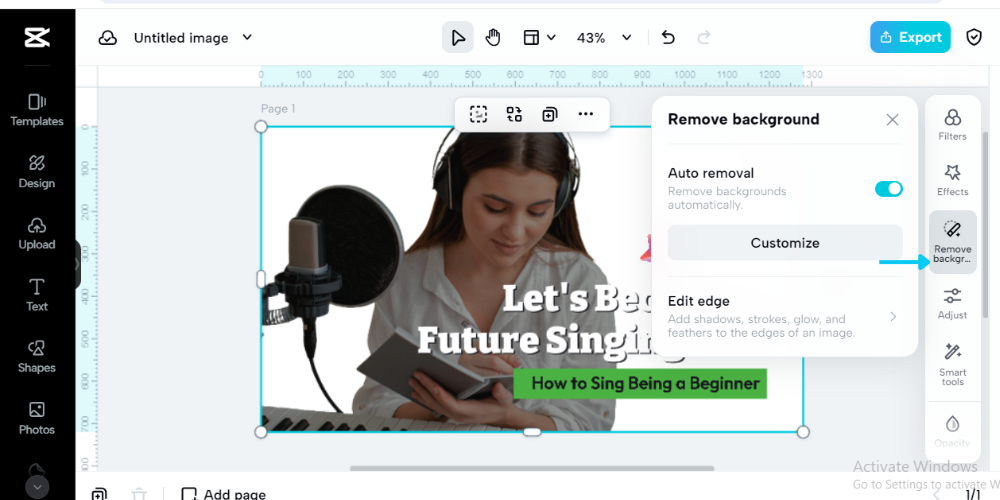Click the horizontal canvas scrollbar
1000x500 pixels.
click(x=532, y=468)
